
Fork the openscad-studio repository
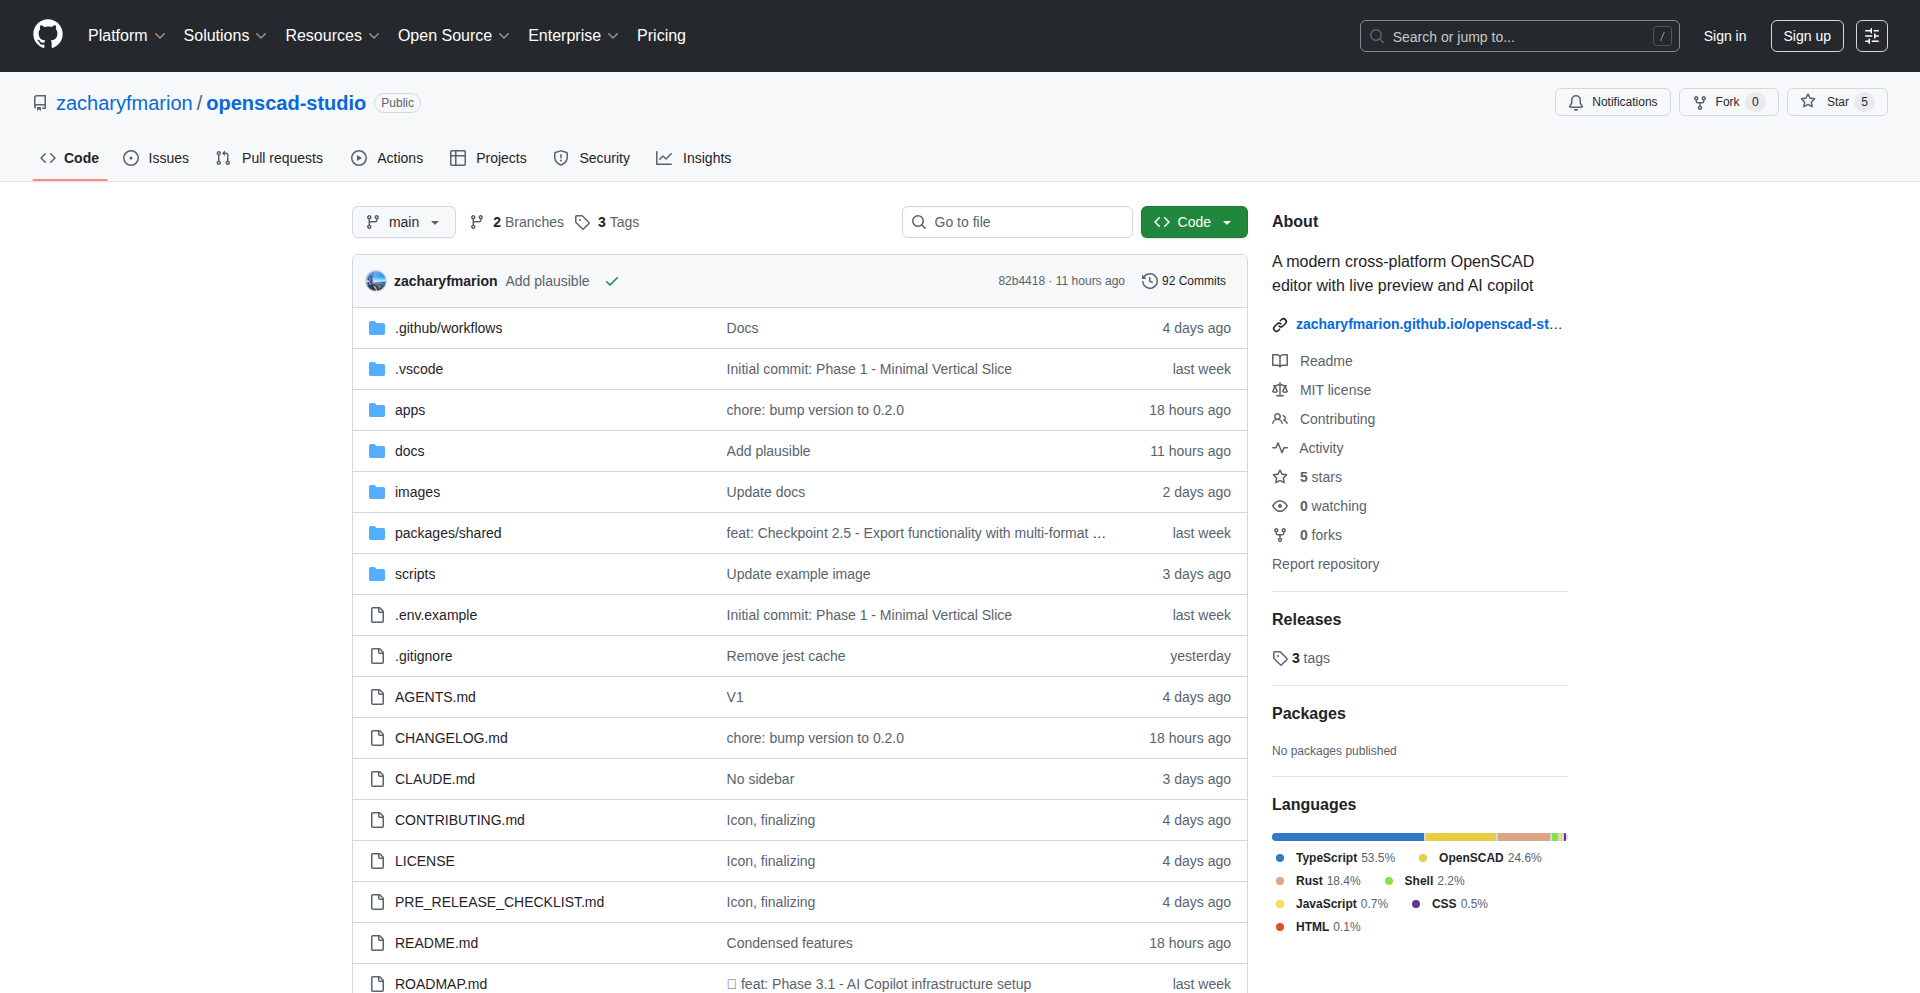tap(1717, 102)
